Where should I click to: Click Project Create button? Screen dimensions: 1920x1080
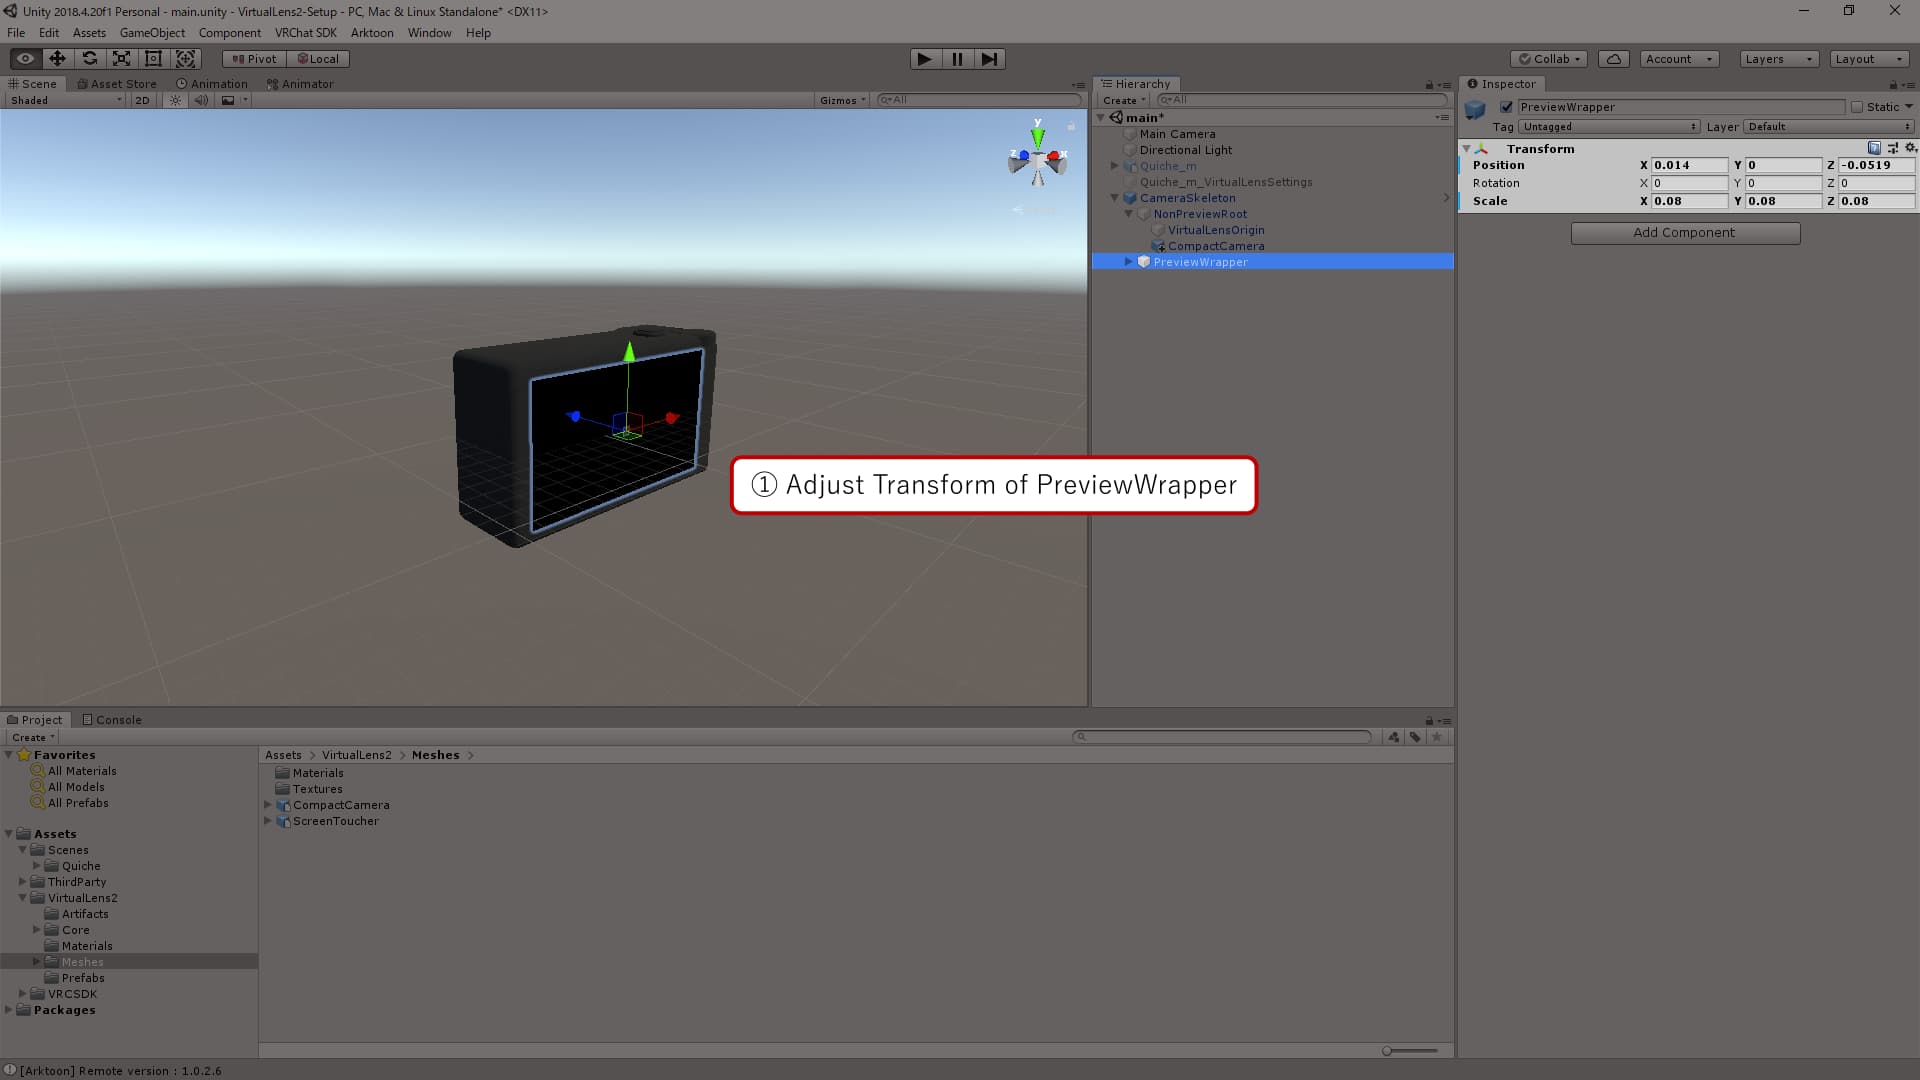(33, 737)
